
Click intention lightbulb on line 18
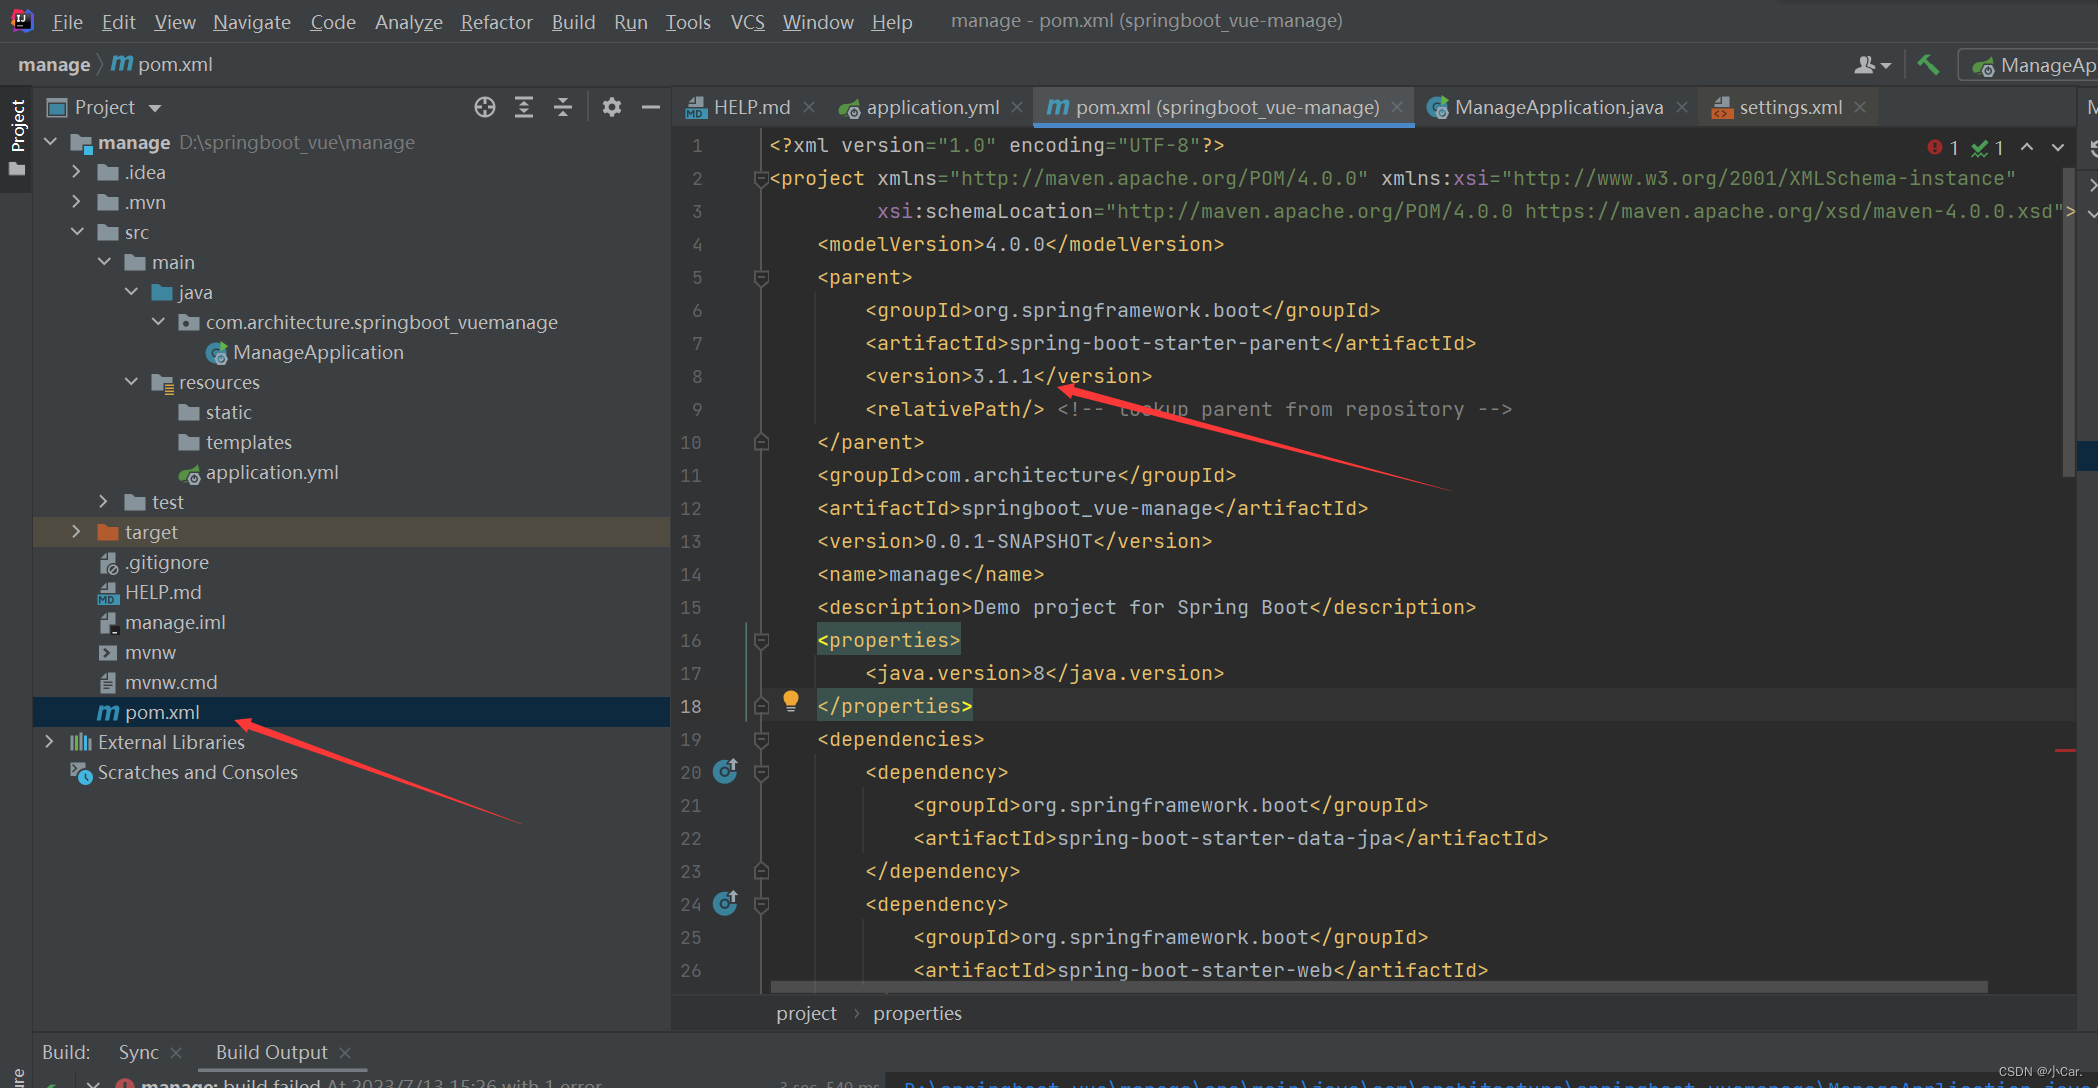coord(791,700)
